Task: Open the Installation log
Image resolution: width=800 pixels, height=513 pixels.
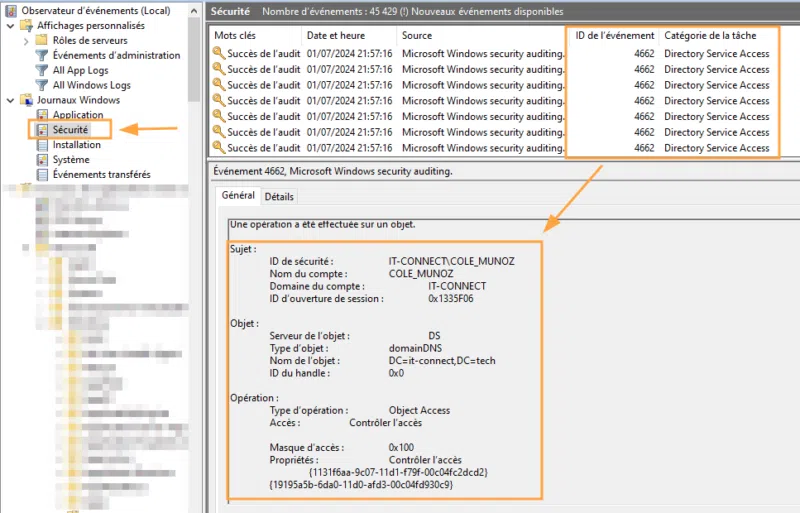Action: (76, 145)
